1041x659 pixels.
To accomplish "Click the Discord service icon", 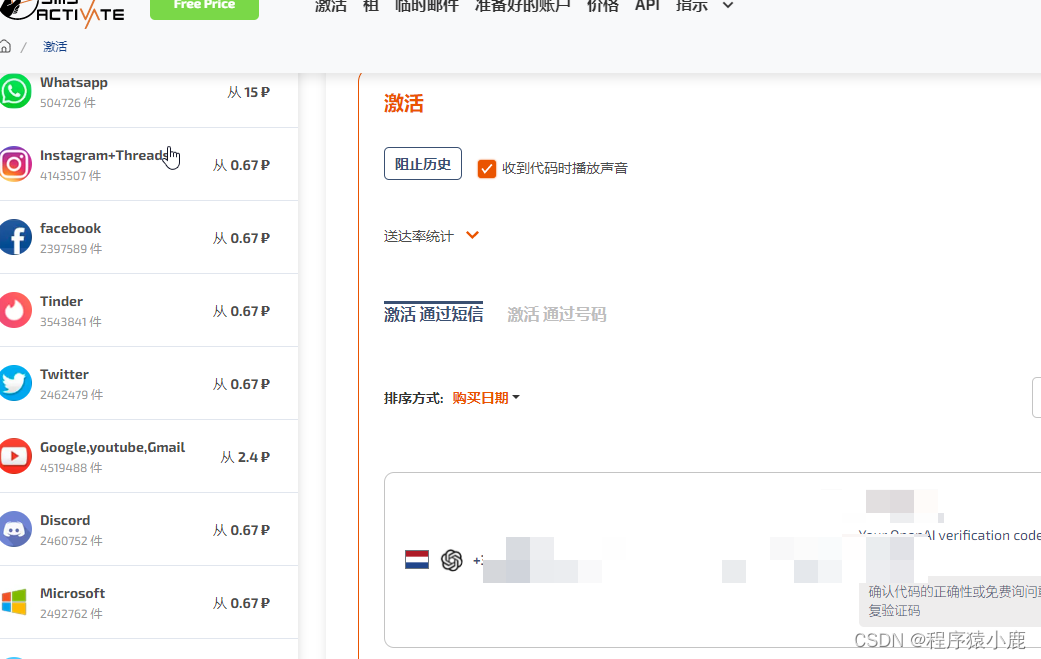I will [x=15, y=529].
